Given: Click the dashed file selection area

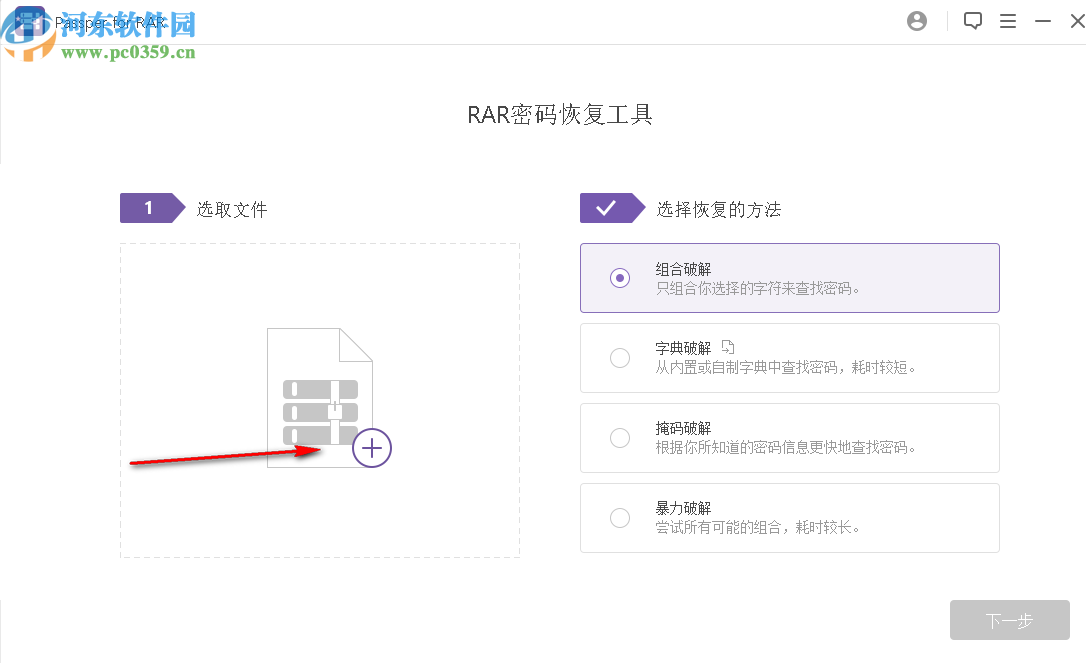Looking at the screenshot, I should pos(320,399).
